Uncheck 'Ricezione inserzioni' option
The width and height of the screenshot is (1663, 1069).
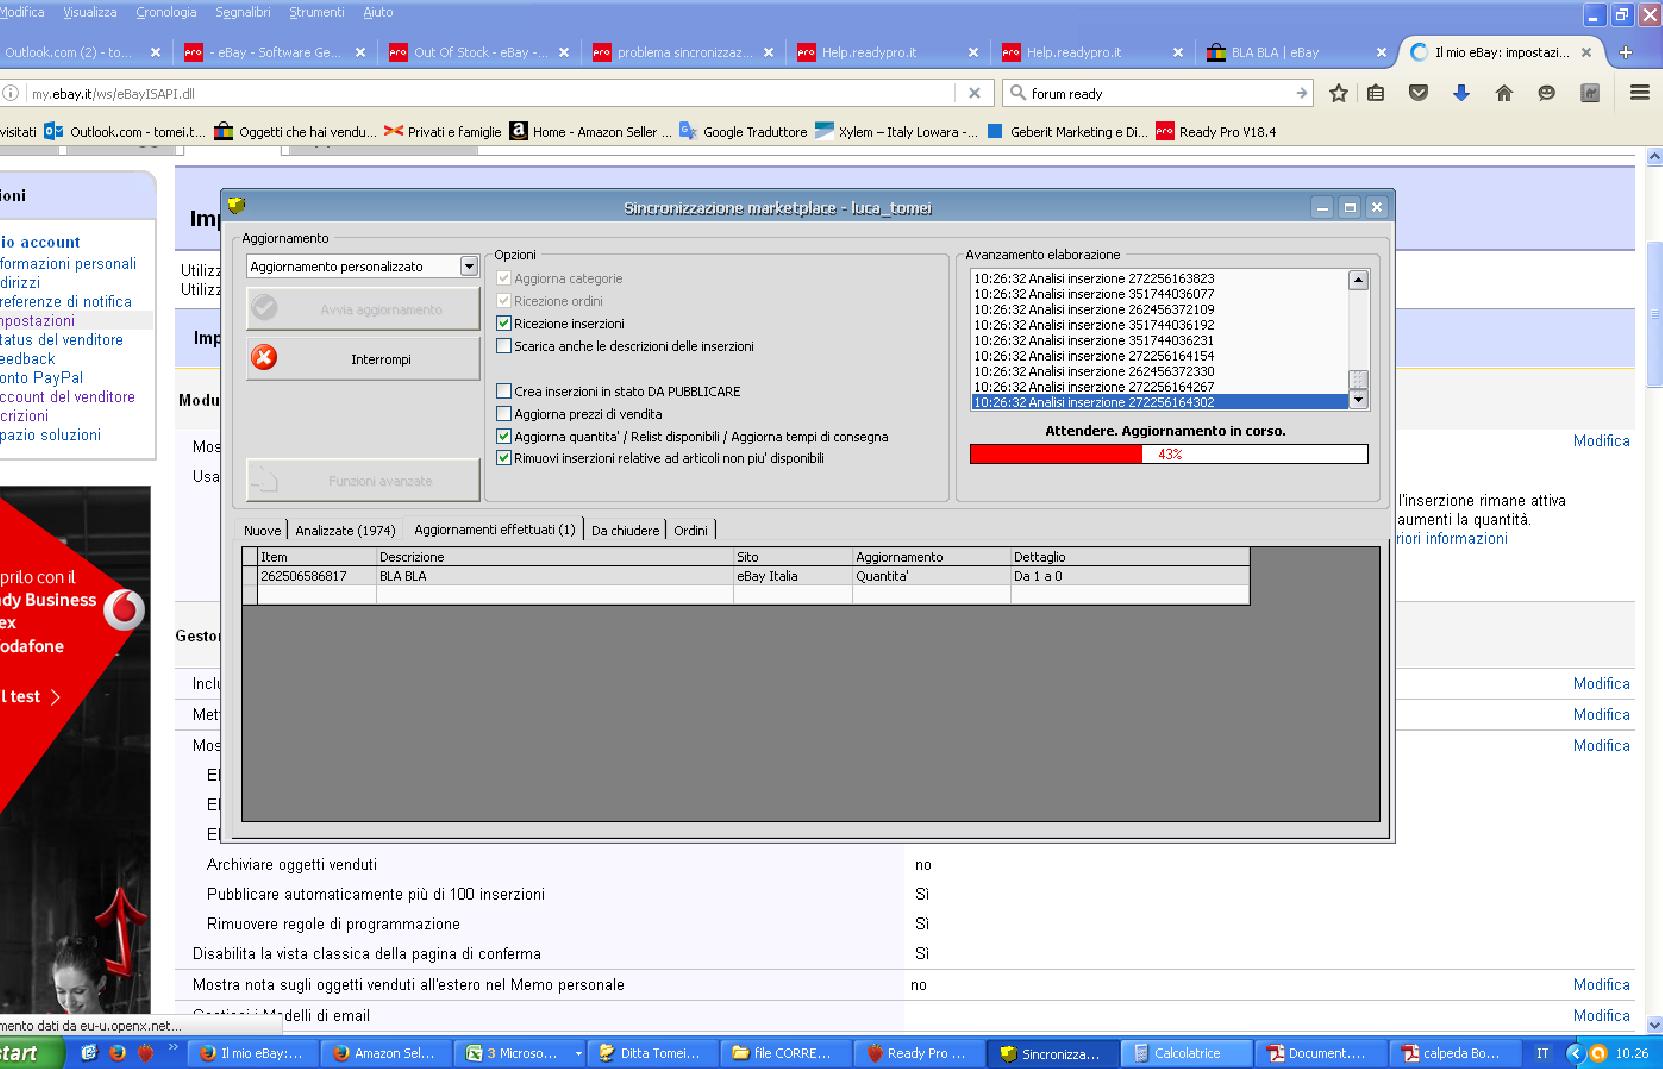tap(504, 323)
